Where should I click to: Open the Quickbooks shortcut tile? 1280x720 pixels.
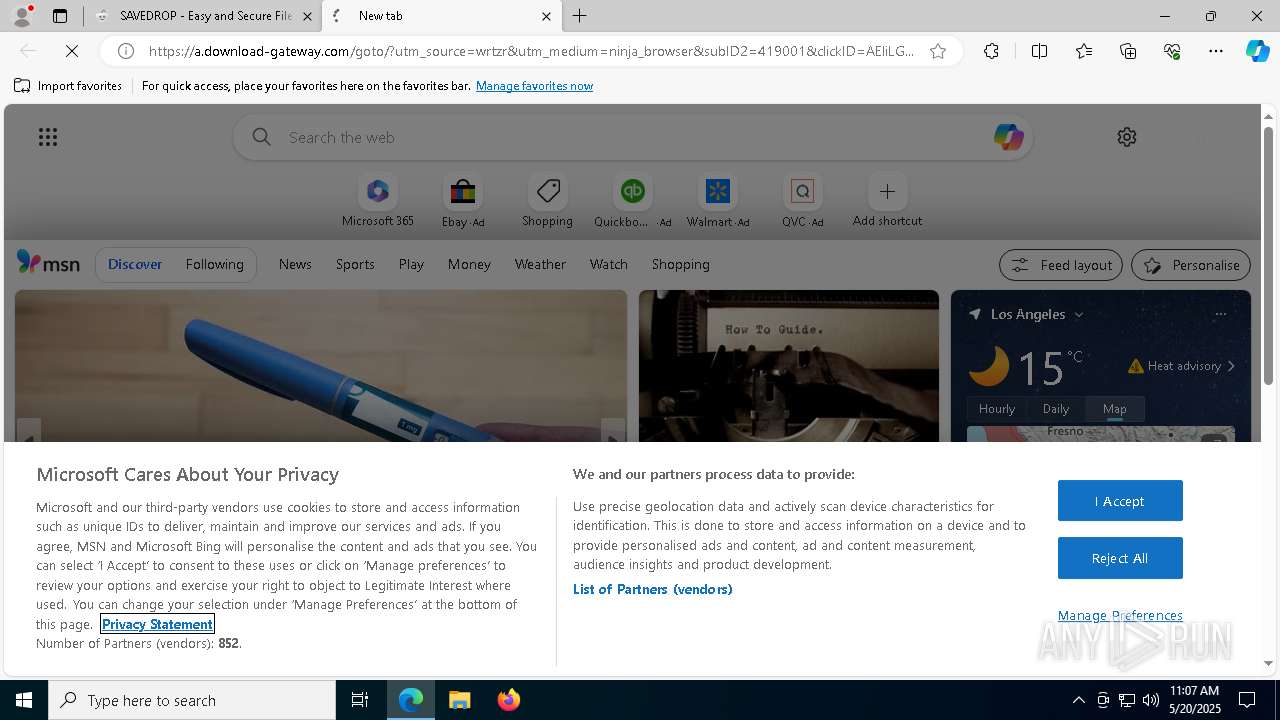633,201
